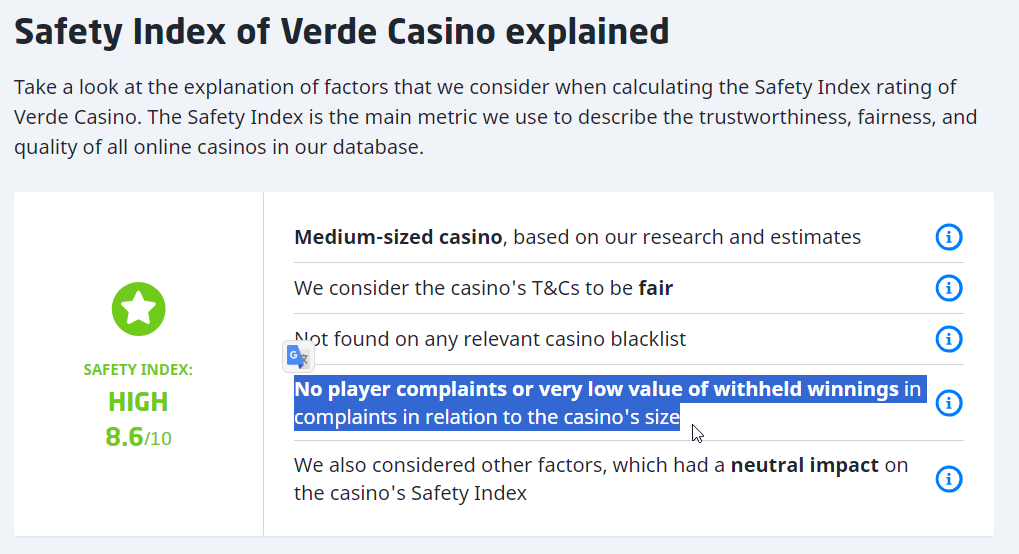Click the green "HIGH" rating text
Screen dimensions: 1019x554
138,402
